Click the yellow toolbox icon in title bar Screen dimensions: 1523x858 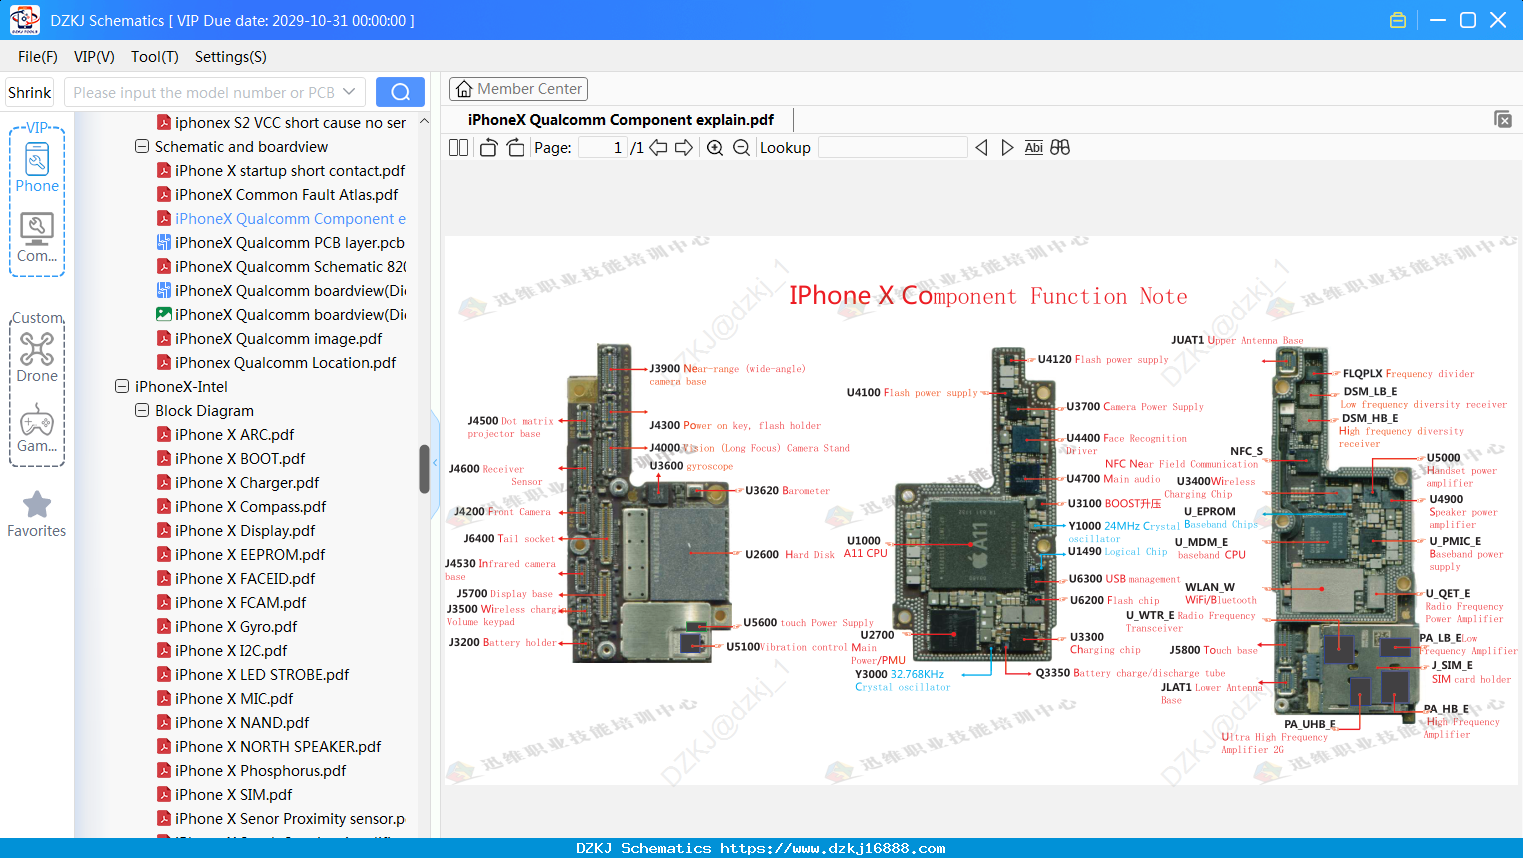[x=1398, y=20]
